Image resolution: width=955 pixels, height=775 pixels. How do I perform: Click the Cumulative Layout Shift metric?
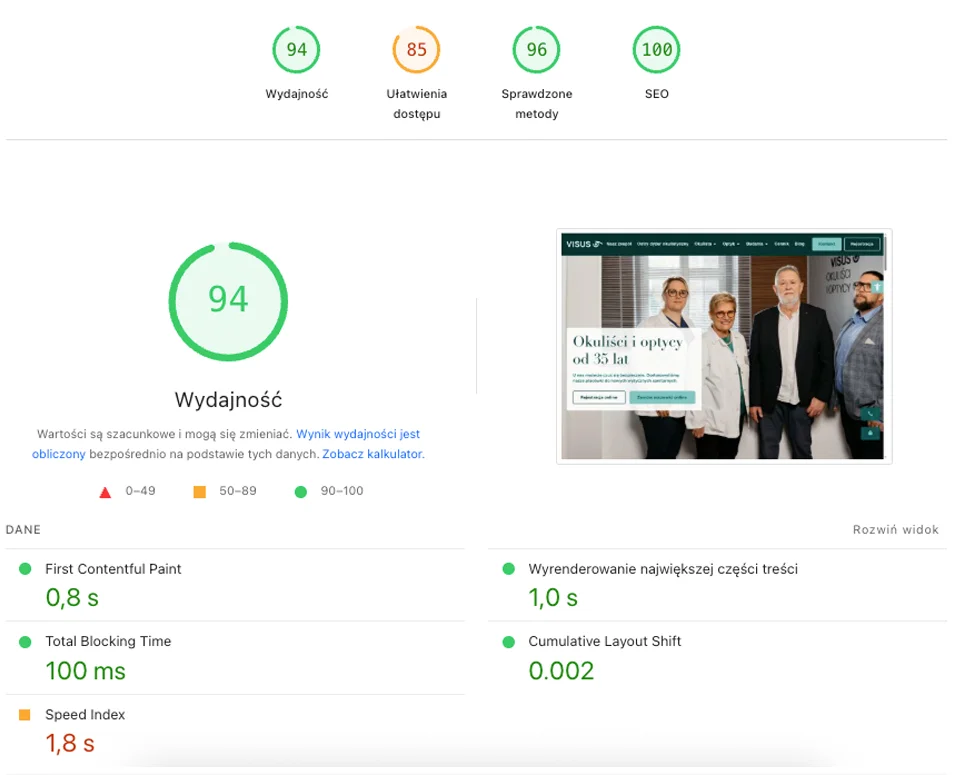coord(604,642)
